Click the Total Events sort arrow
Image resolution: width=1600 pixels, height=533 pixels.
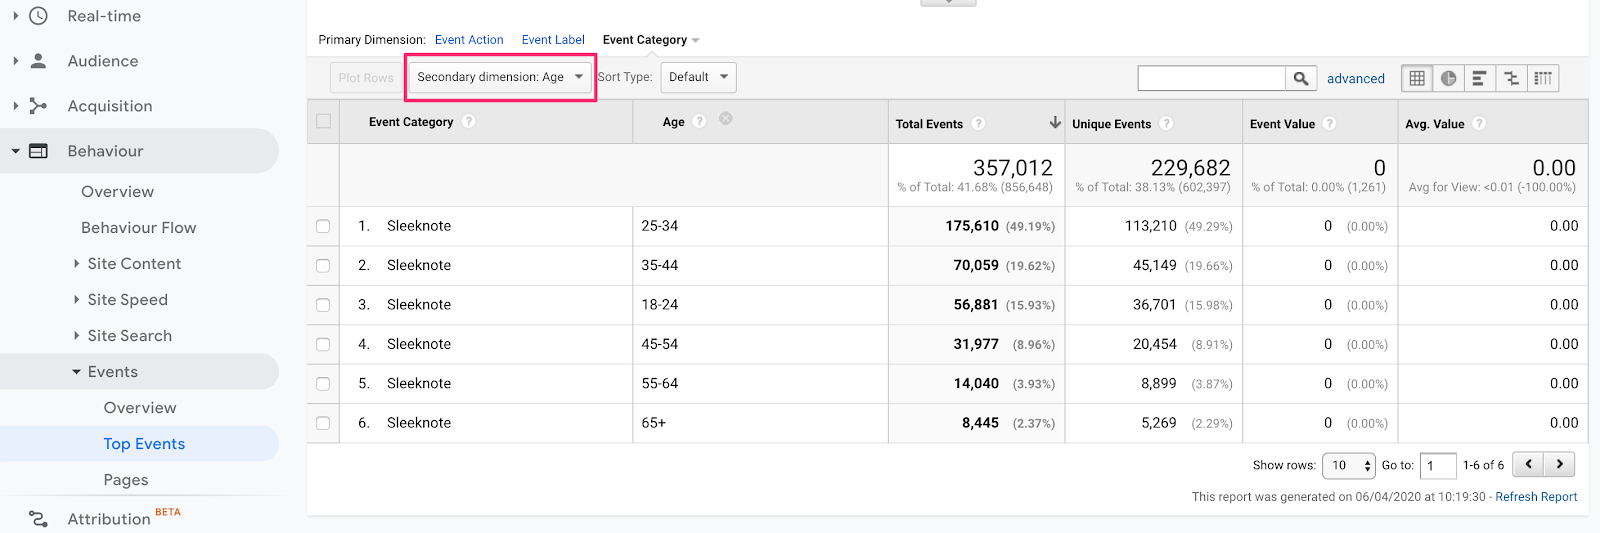[1055, 122]
